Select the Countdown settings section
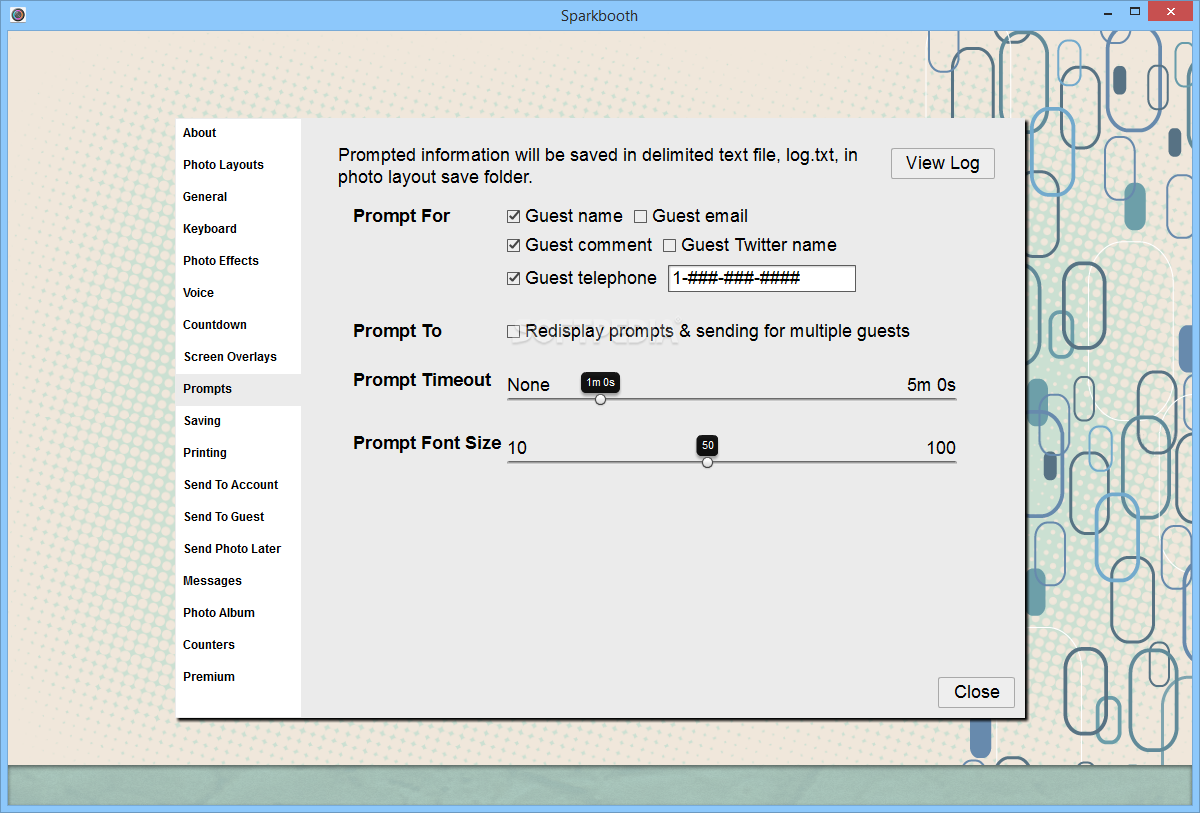The height and width of the screenshot is (813, 1200). tap(238, 325)
